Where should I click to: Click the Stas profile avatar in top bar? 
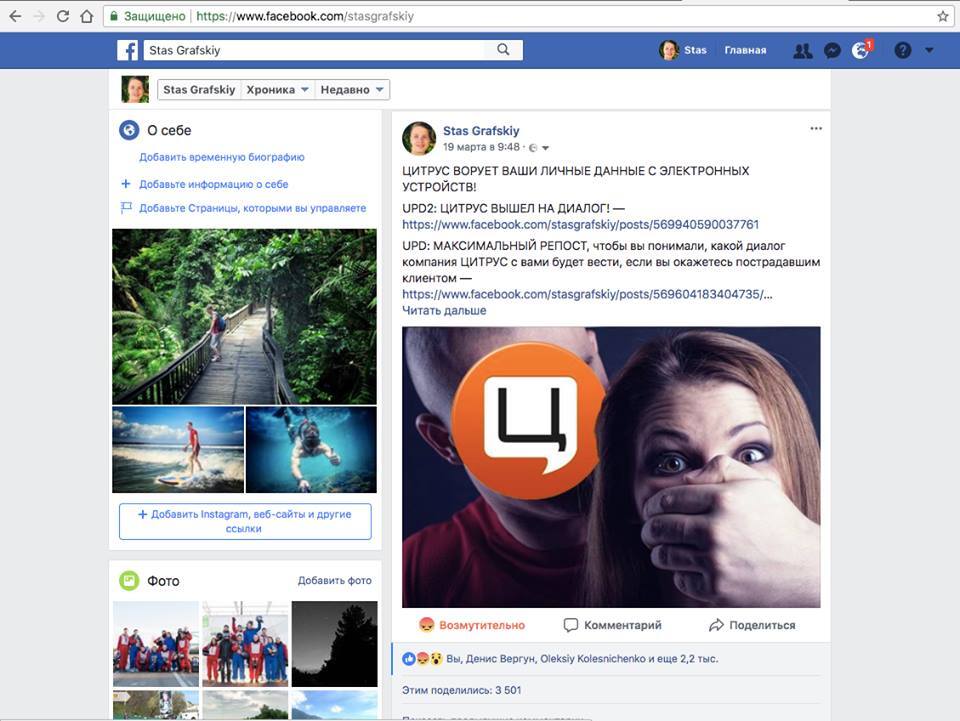669,50
